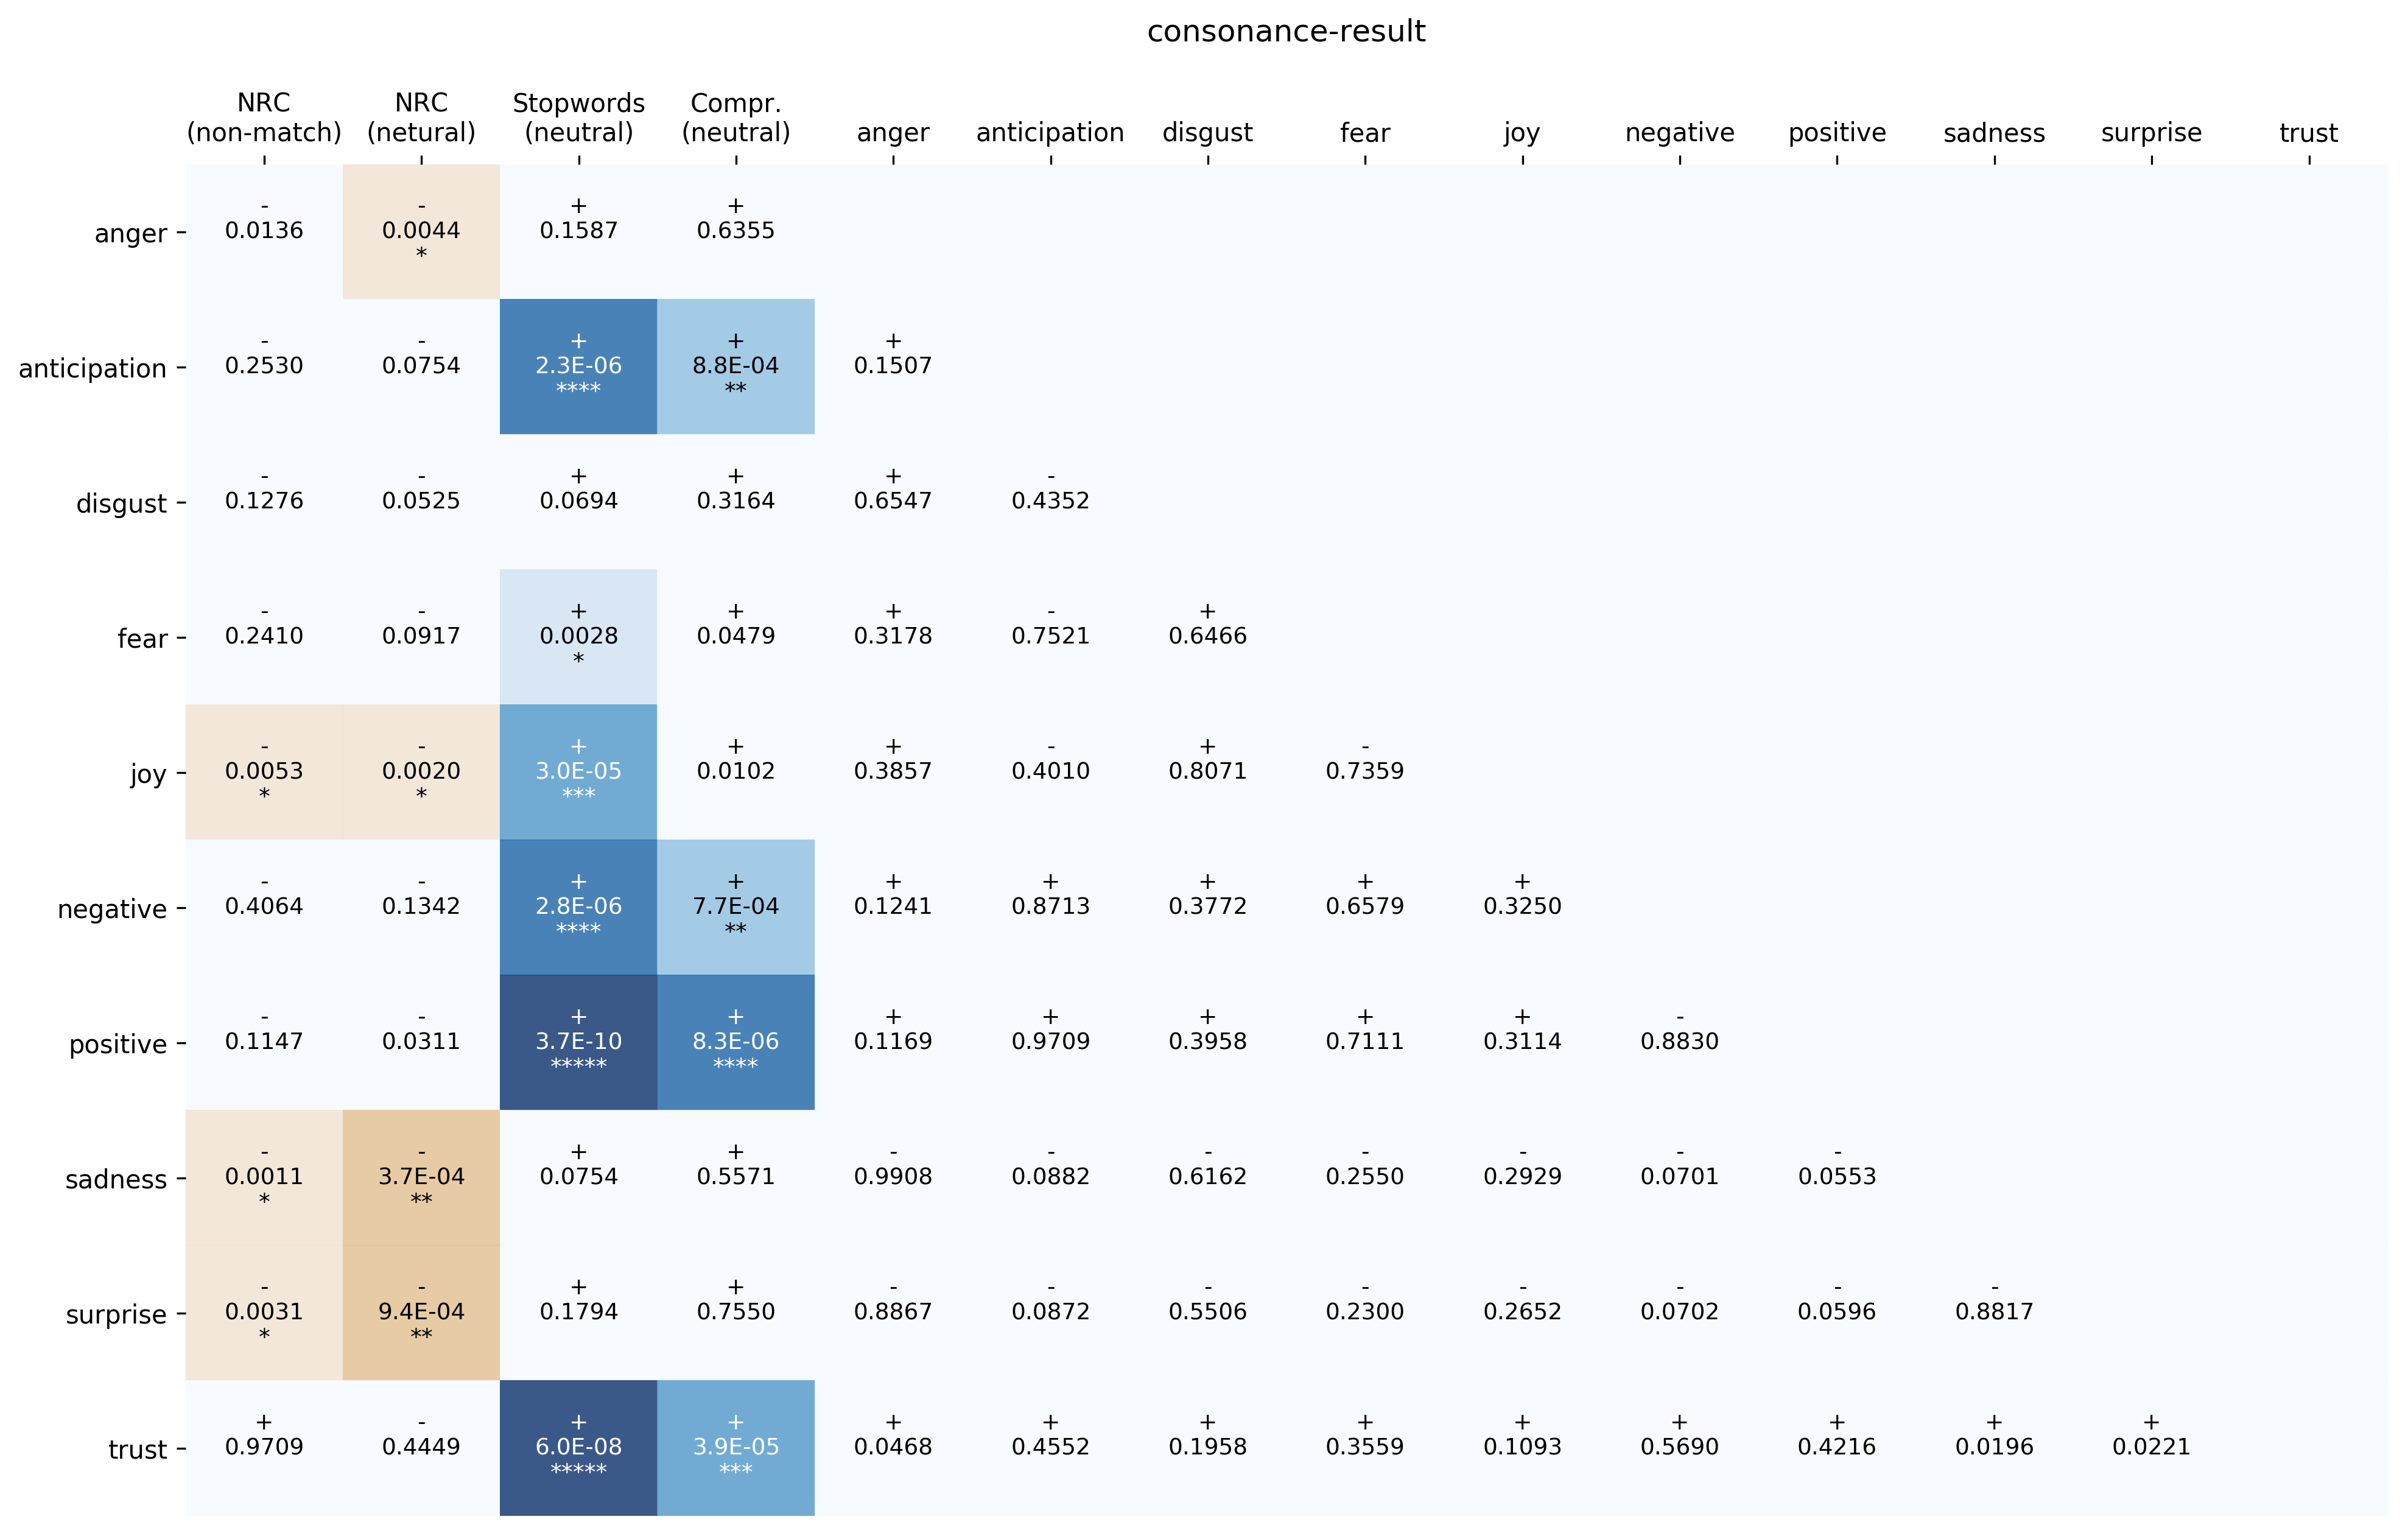This screenshot has width=2408, height=1536.
Task: Select the dark blue 6.0E-08 cell
Action: (578, 1447)
